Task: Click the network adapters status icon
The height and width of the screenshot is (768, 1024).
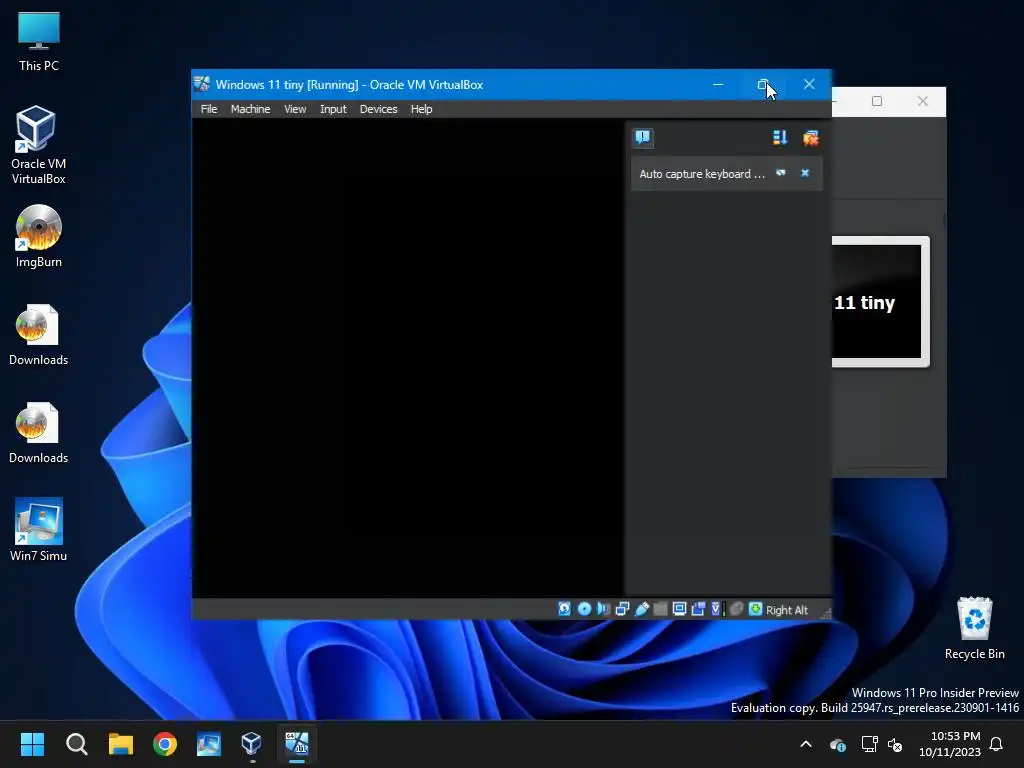Action: tap(622, 609)
